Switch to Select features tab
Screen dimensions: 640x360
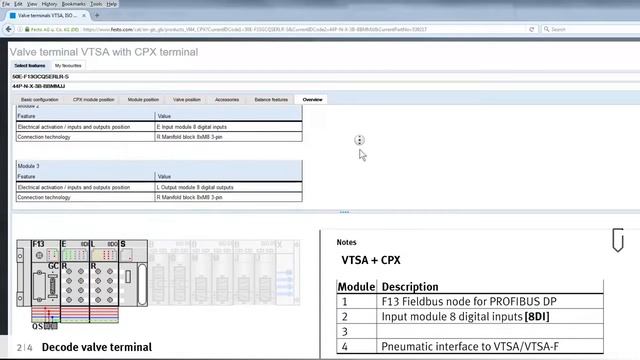30,66
